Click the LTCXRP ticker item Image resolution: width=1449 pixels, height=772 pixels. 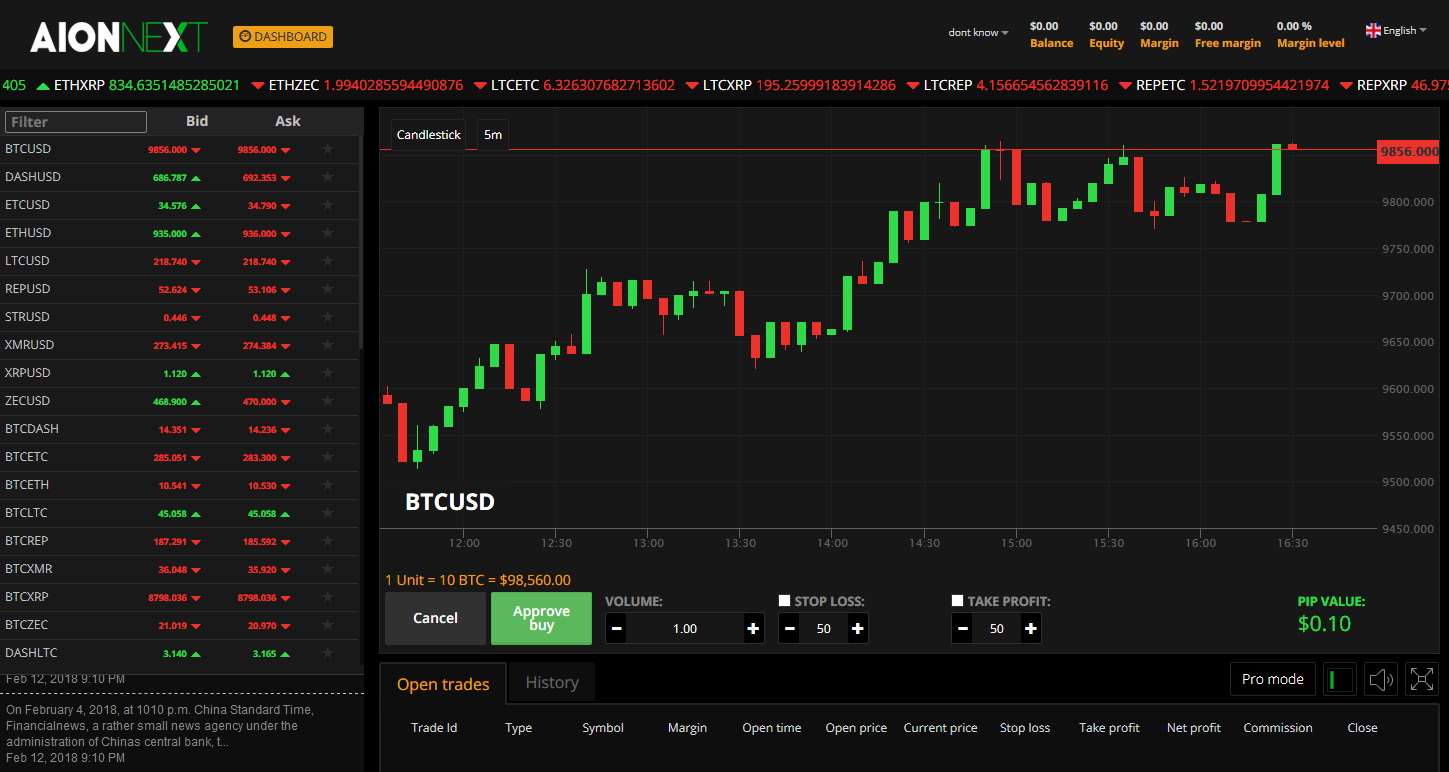[x=800, y=85]
